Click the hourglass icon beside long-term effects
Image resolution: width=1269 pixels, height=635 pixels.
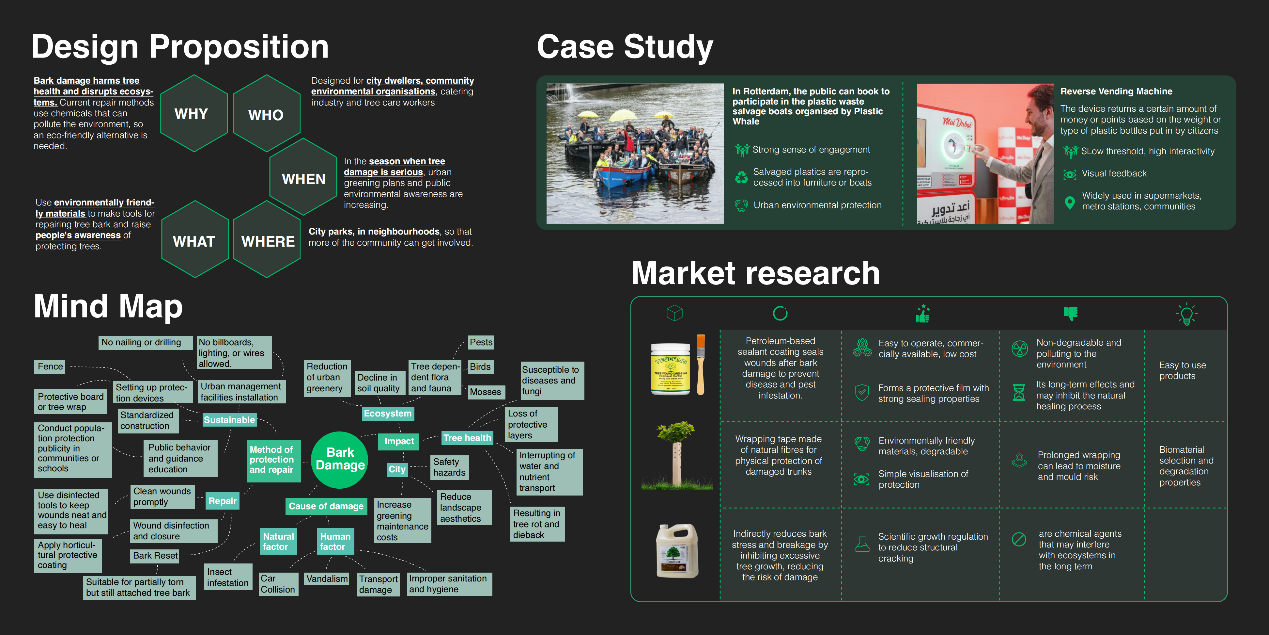1018,394
